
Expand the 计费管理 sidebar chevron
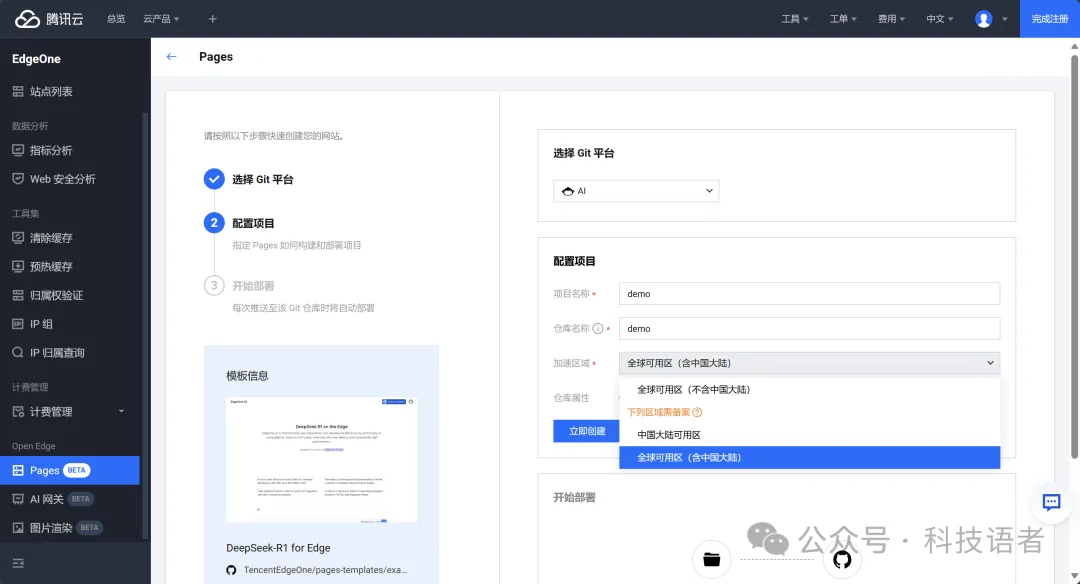[x=121, y=411]
